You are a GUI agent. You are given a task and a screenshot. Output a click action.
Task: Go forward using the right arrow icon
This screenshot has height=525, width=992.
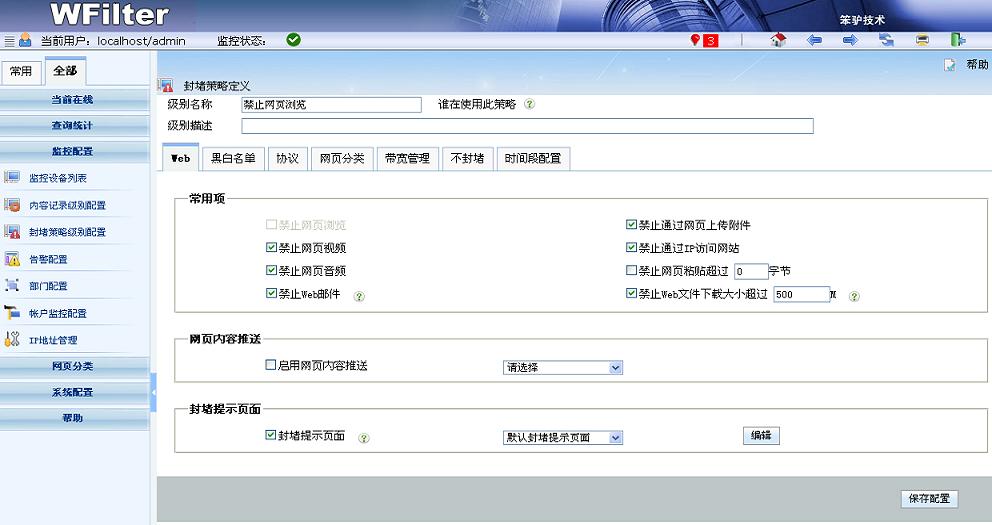tap(850, 40)
